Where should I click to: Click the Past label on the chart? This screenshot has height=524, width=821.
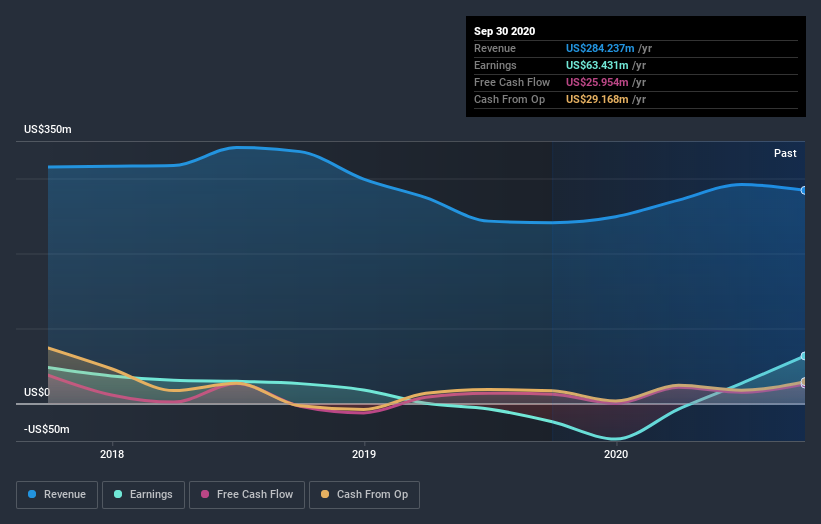(785, 153)
